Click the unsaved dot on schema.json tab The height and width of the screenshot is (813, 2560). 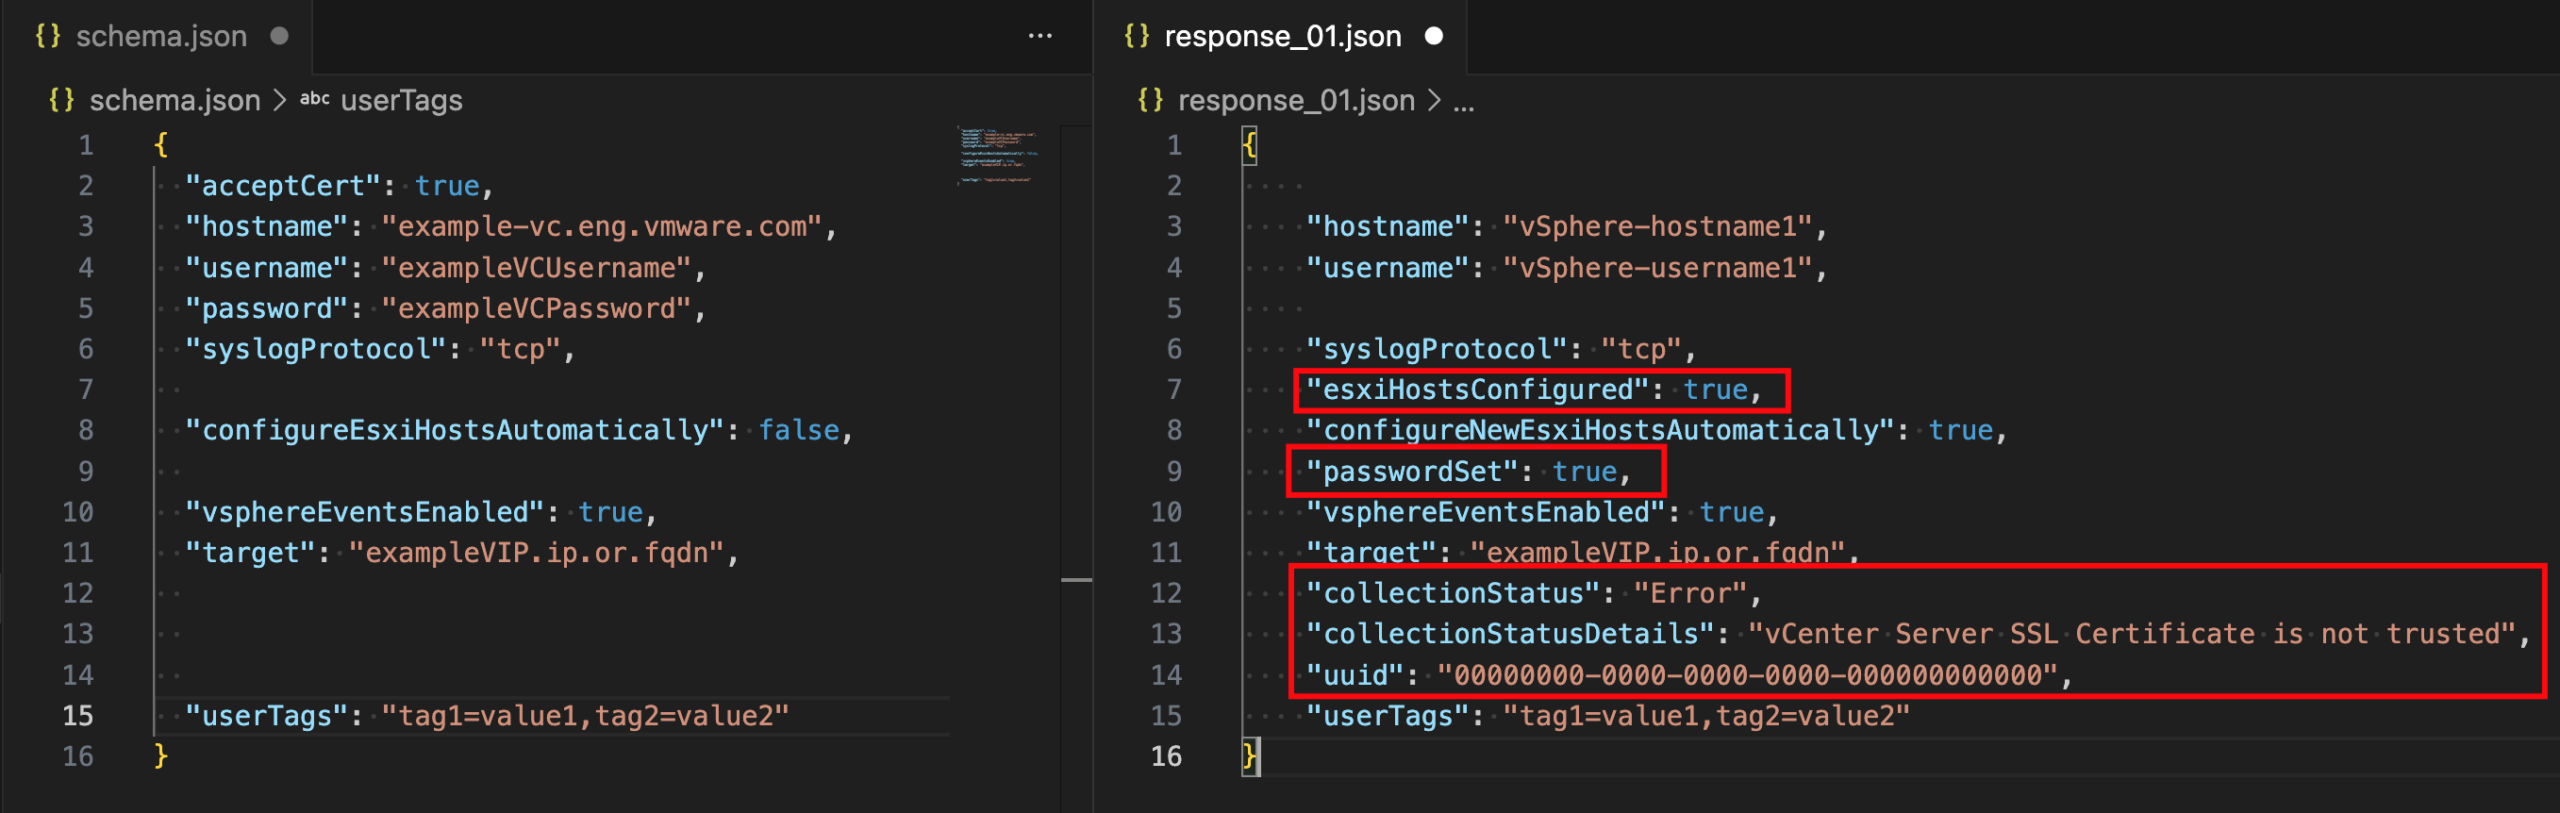click(280, 36)
